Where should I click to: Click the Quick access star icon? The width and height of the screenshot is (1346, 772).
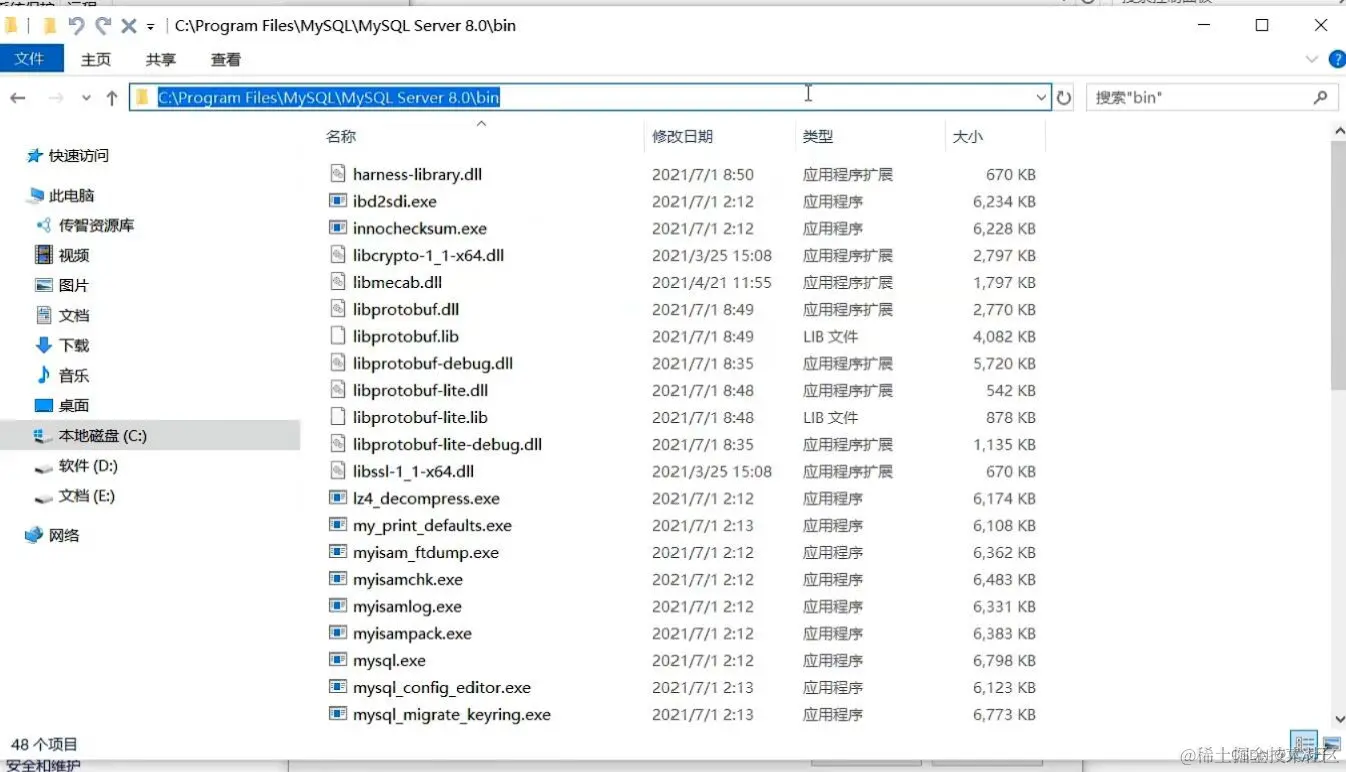tap(35, 156)
